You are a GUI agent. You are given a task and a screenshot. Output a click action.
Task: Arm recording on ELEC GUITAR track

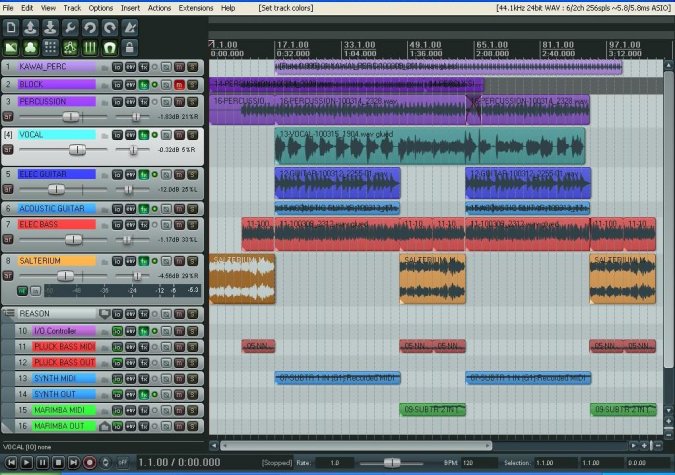pyautogui.click(x=8, y=189)
